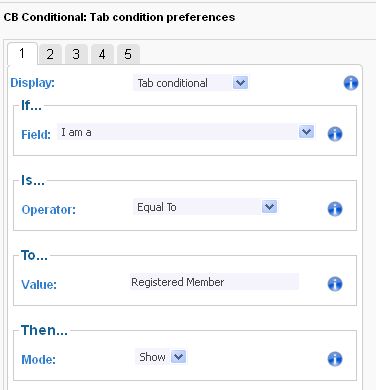Open the Mode 'Show' dropdown

point(161,357)
